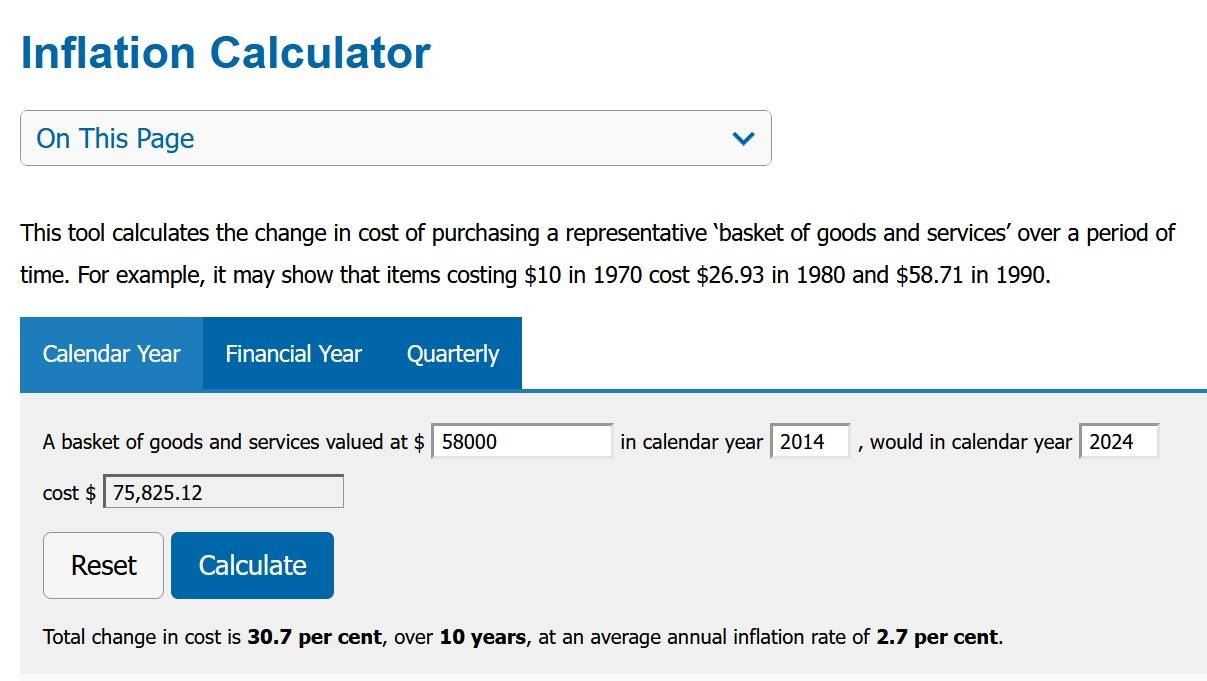The height and width of the screenshot is (681, 1207).
Task: Click the Inflation Calculator heading
Action: tap(225, 52)
